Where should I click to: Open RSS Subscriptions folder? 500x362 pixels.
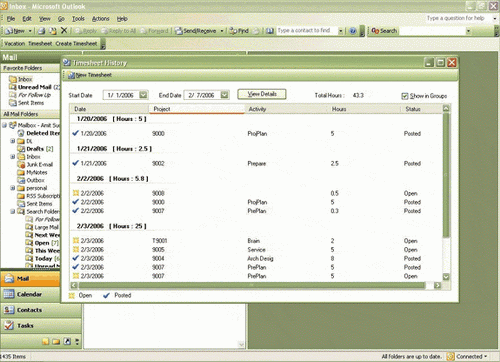coord(39,196)
